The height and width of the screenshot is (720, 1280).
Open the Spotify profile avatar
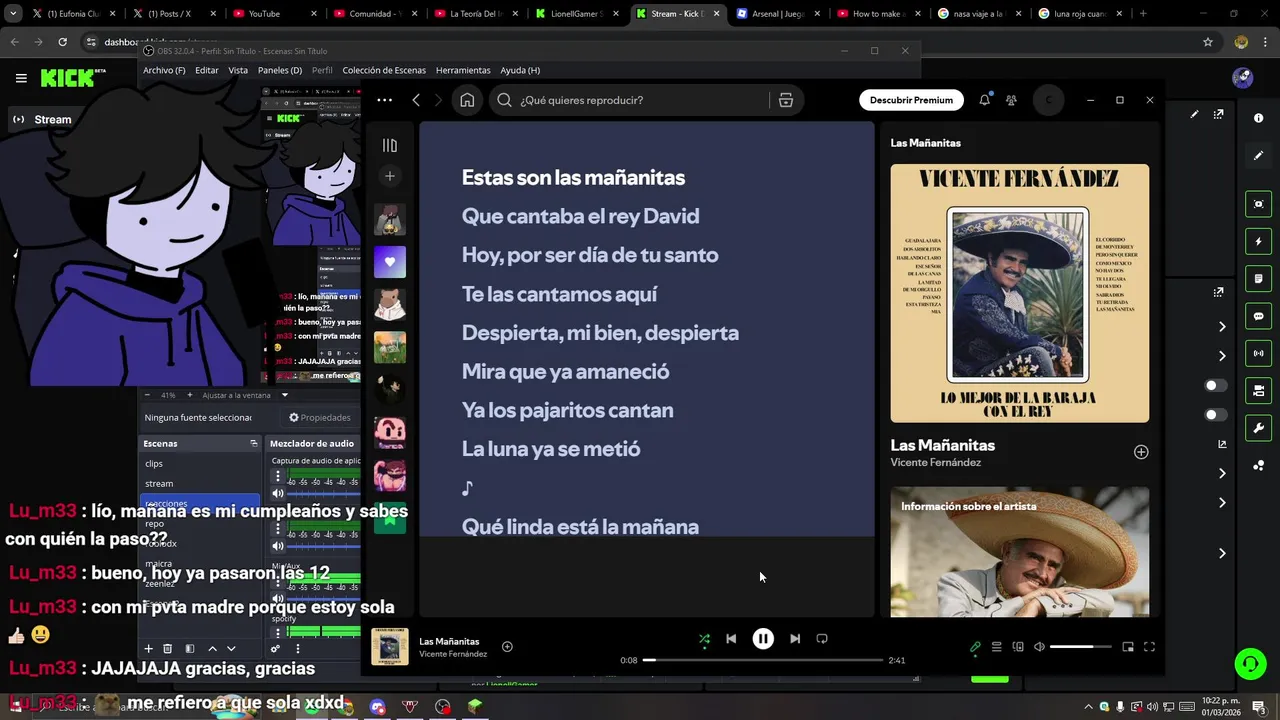[1048, 100]
